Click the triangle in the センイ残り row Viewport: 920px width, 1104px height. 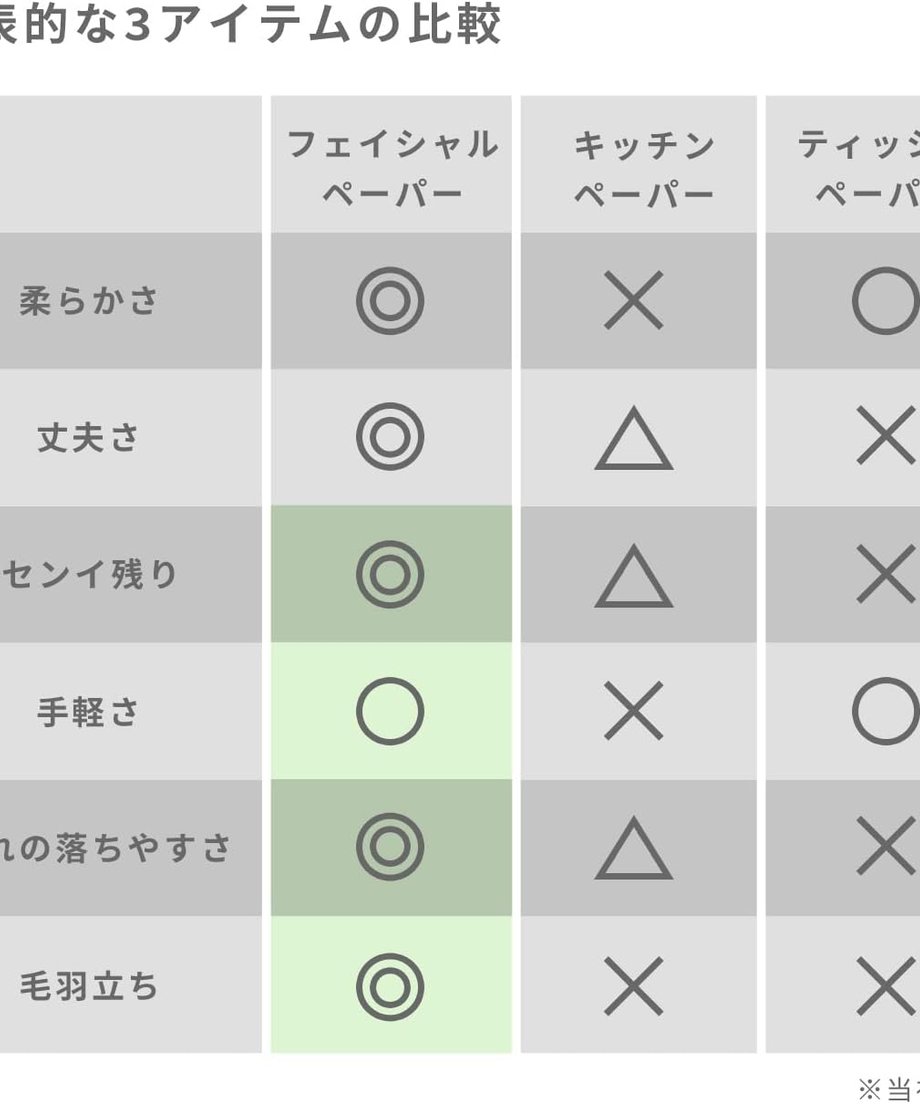(634, 576)
